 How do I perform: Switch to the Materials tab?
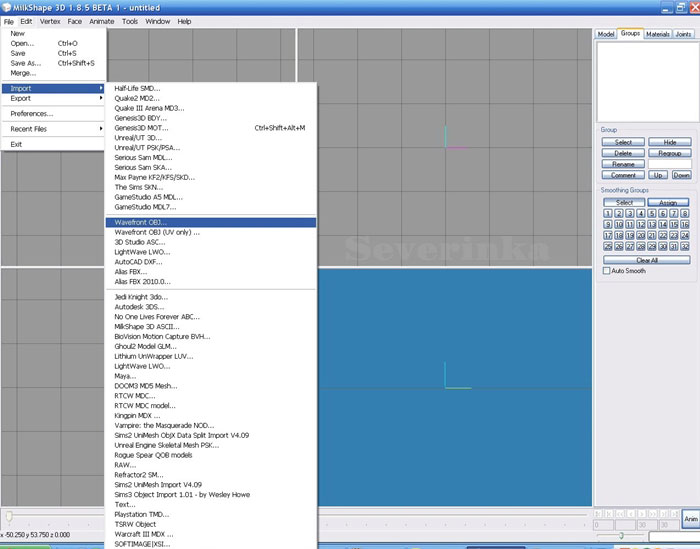click(x=657, y=34)
